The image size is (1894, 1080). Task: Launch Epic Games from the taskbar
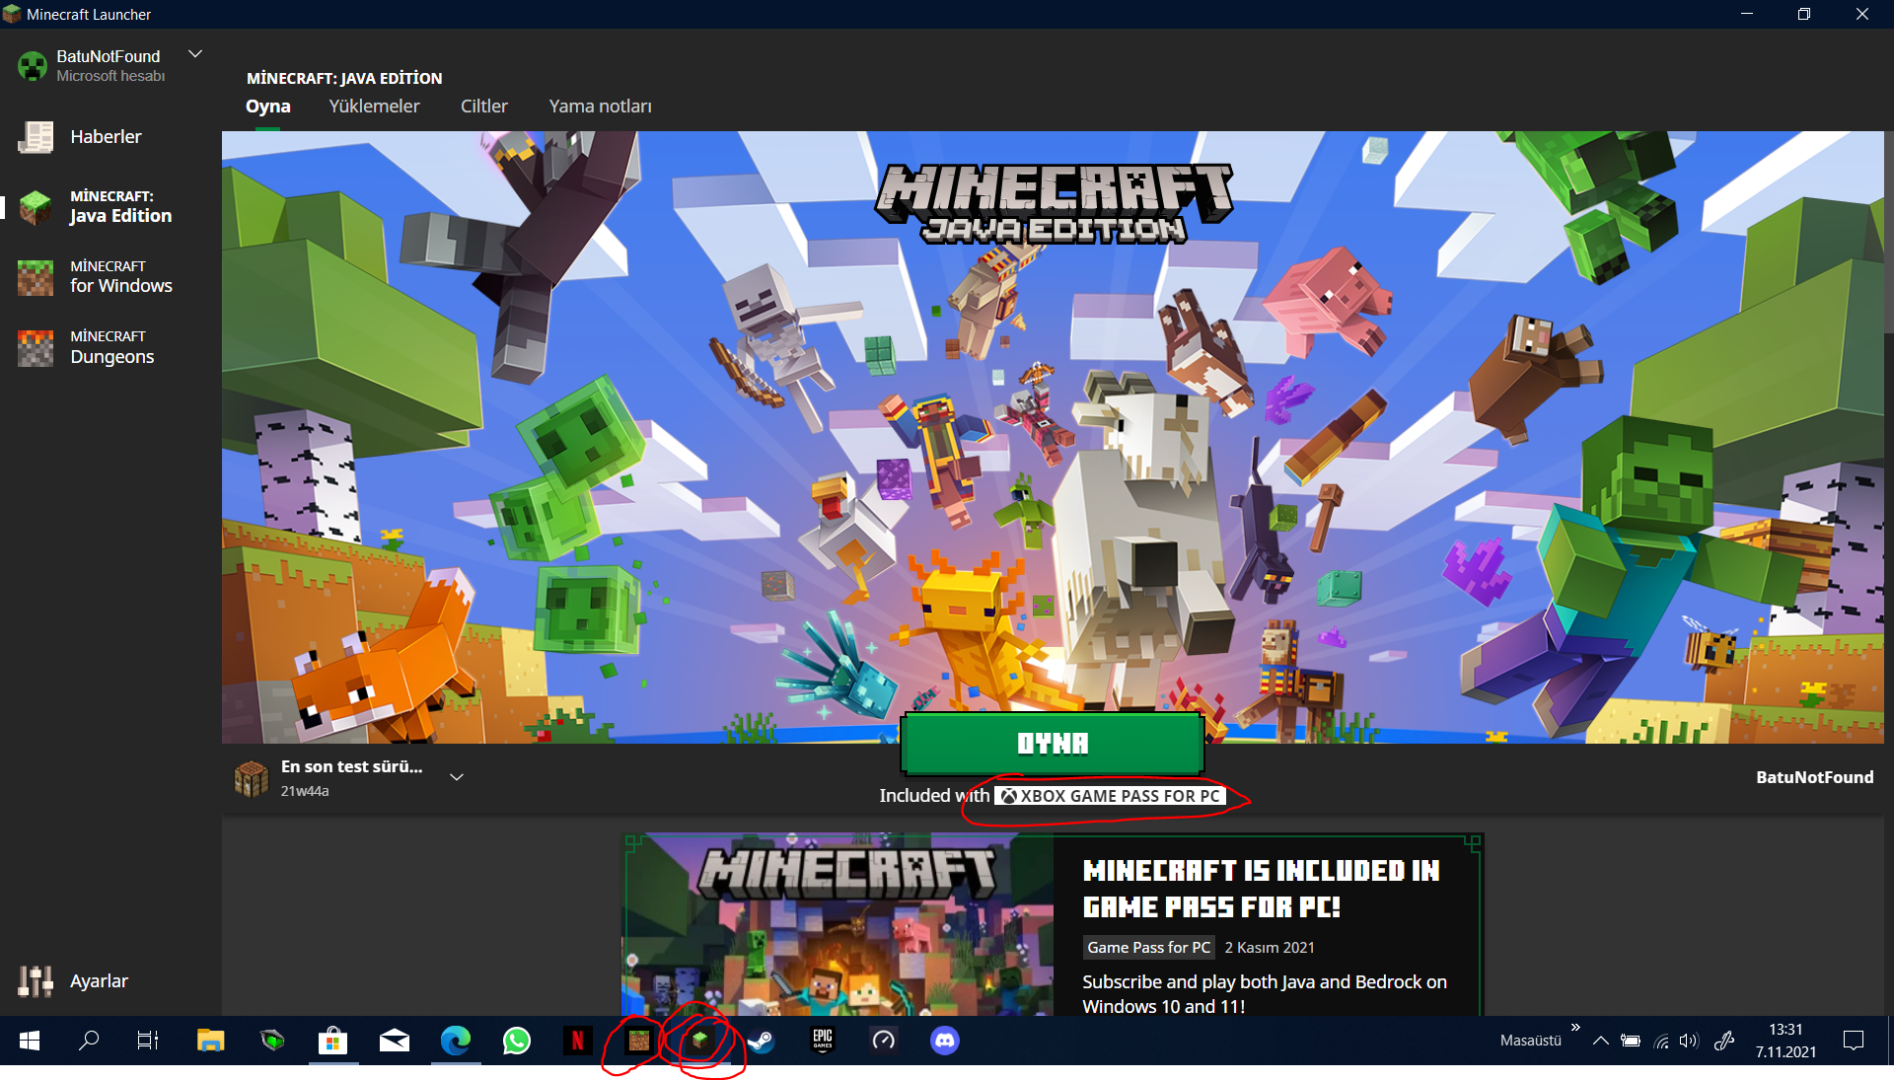(822, 1041)
